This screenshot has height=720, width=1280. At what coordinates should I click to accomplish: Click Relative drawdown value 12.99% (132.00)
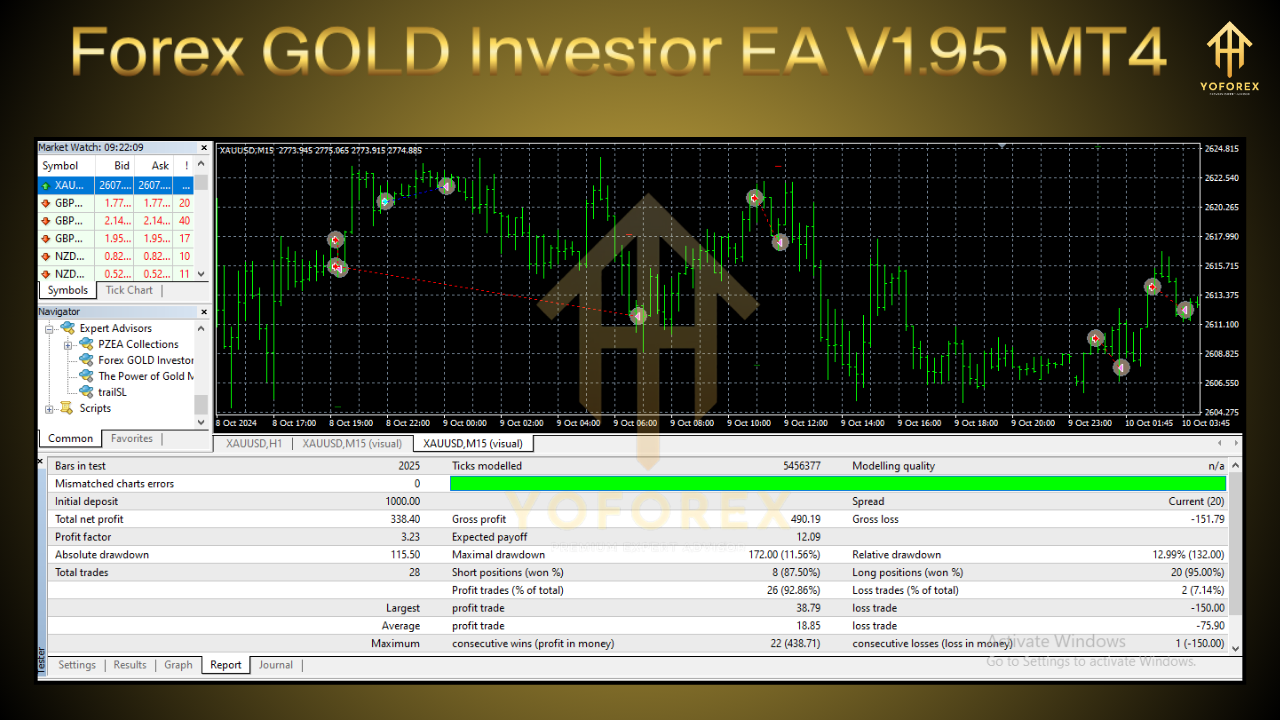coord(1188,555)
